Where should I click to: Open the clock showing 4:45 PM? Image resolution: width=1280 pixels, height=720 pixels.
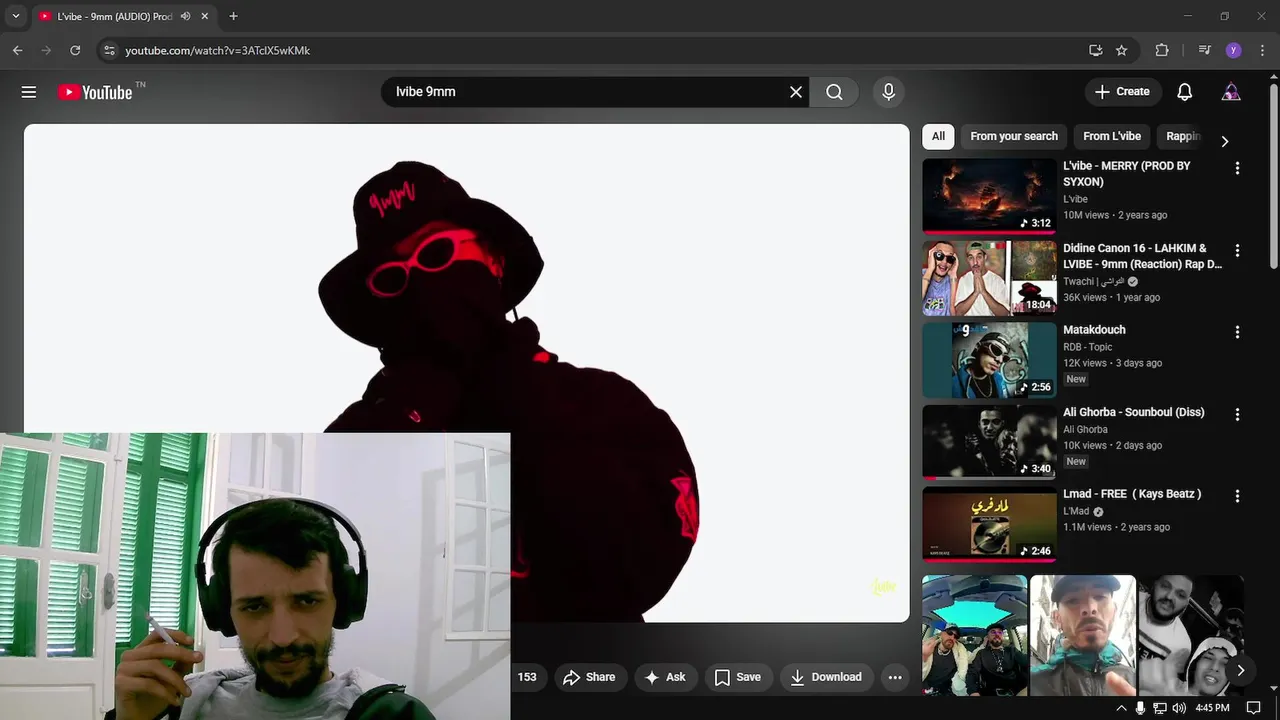(1212, 708)
